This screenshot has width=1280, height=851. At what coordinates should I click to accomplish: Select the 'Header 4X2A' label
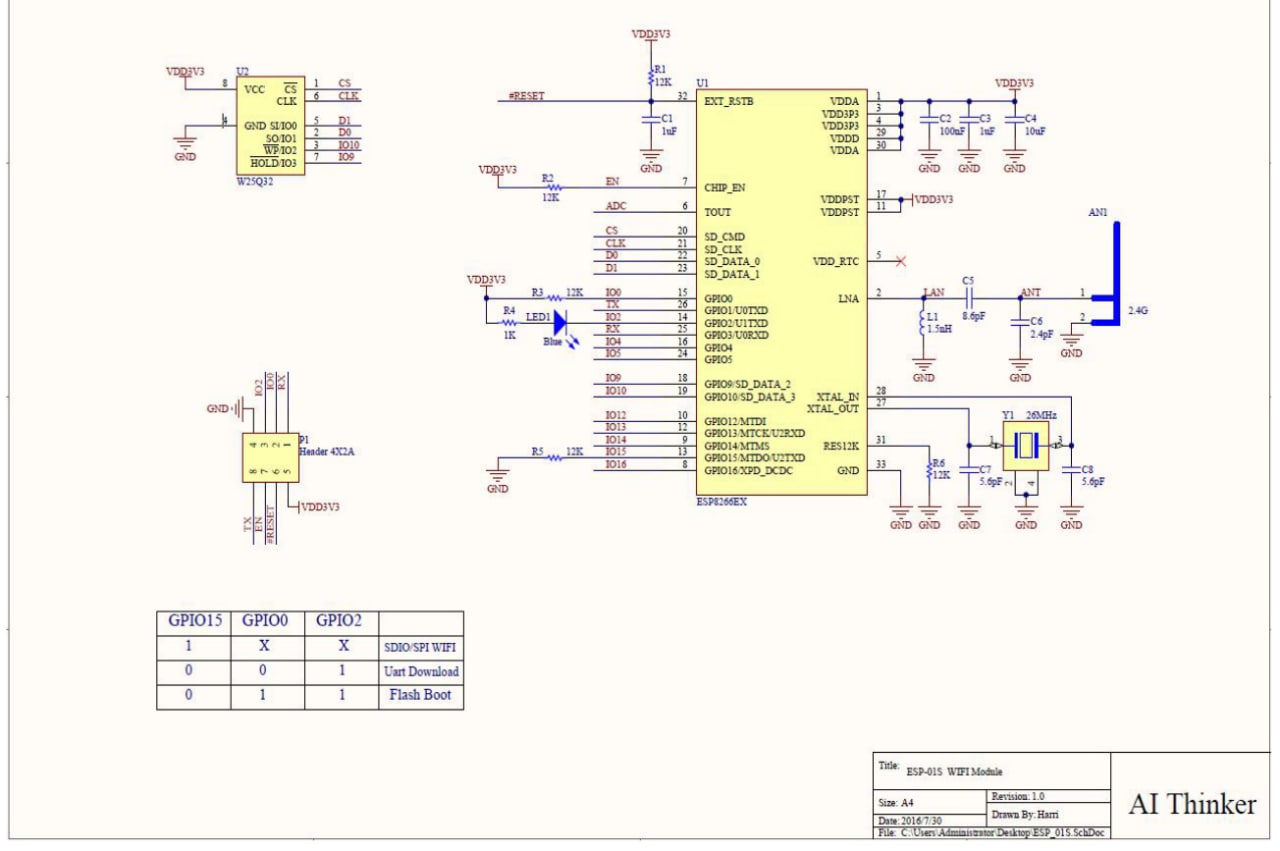[327, 451]
